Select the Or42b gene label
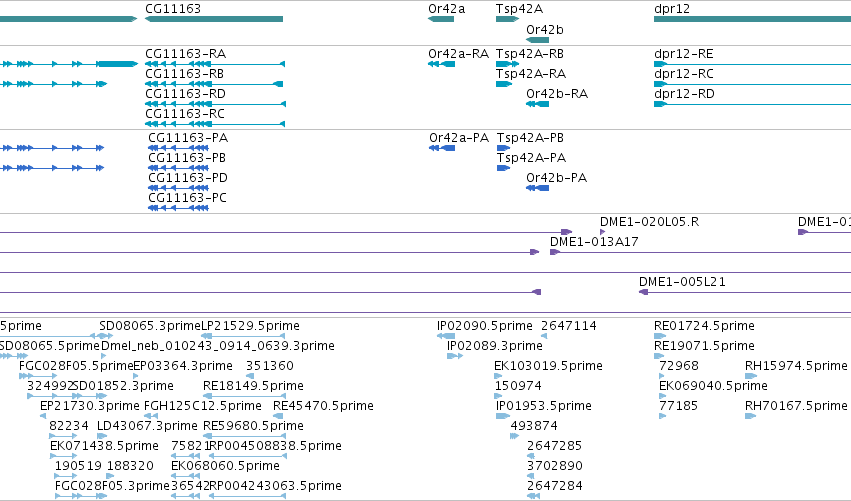Image resolution: width=851 pixels, height=501 pixels. tap(544, 30)
